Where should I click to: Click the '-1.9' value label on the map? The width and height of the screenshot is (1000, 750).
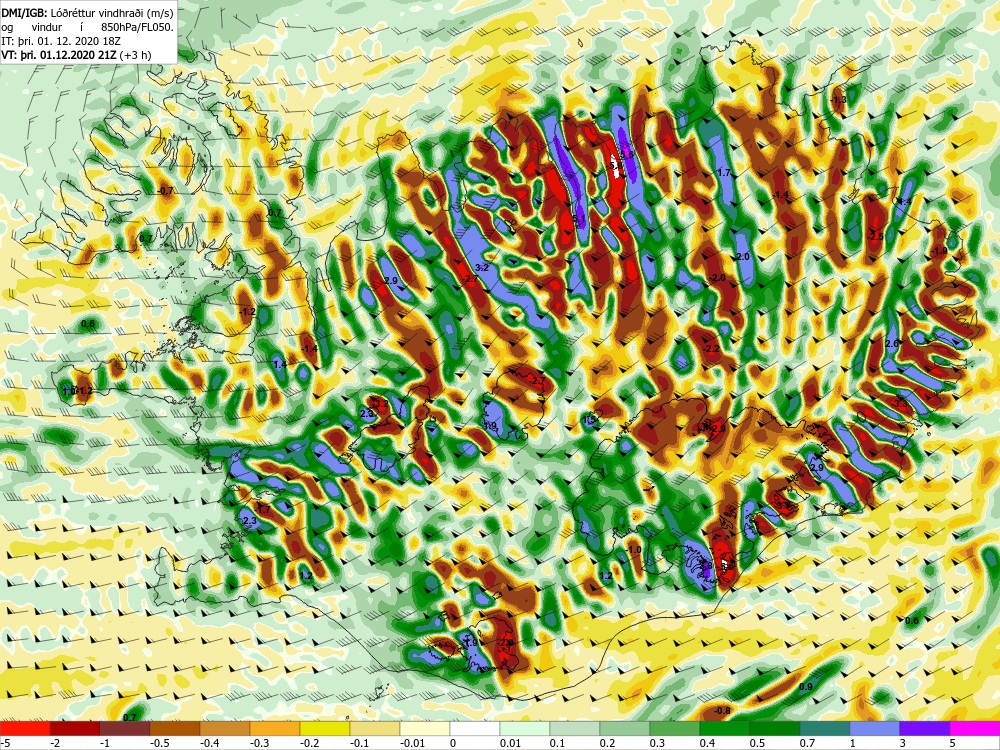click(939, 251)
